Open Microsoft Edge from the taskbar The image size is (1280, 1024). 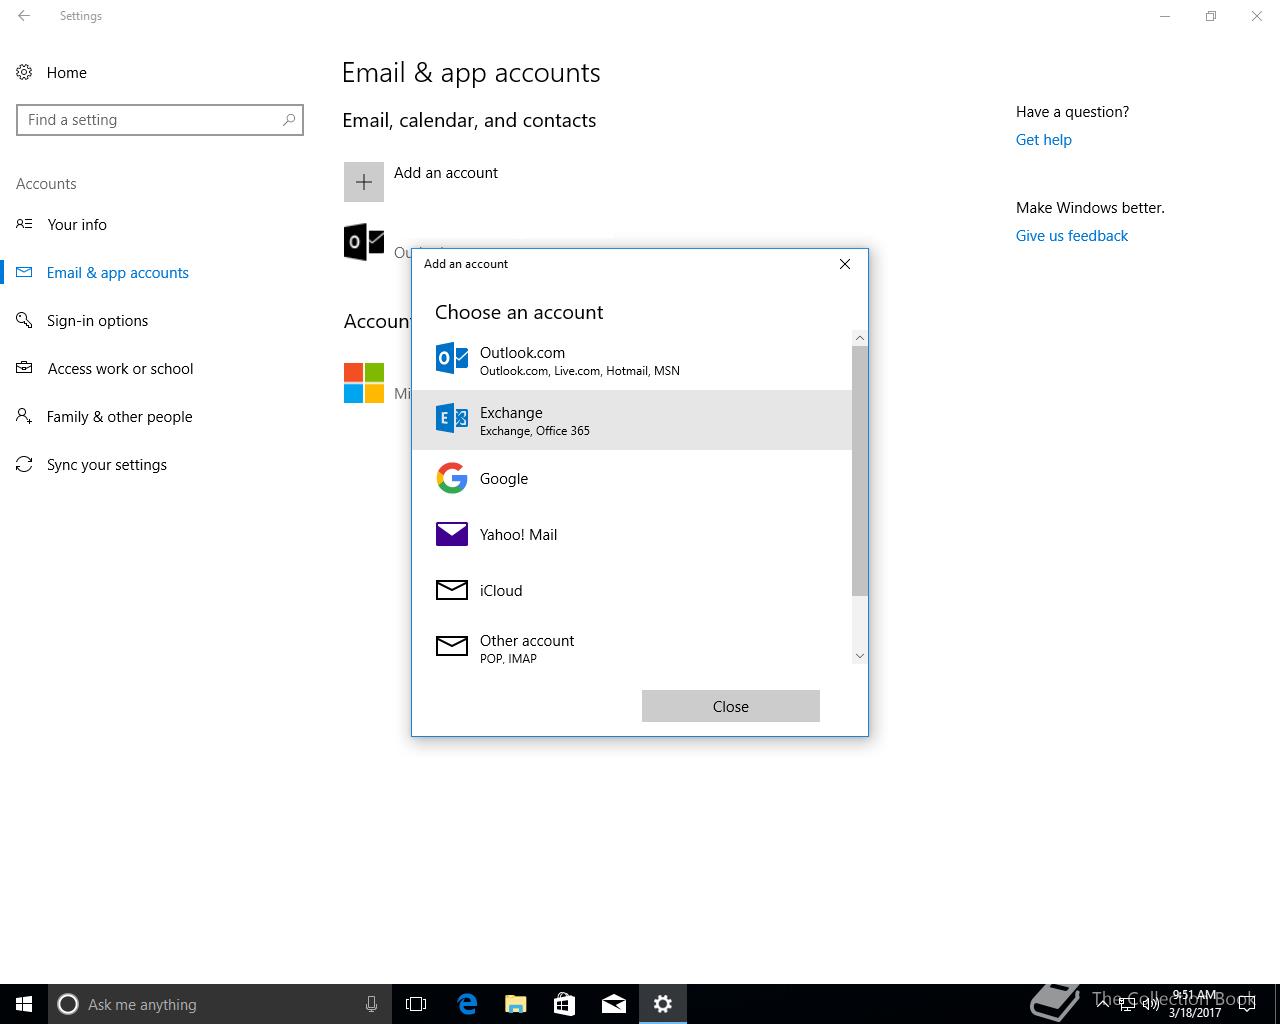[x=467, y=1004]
